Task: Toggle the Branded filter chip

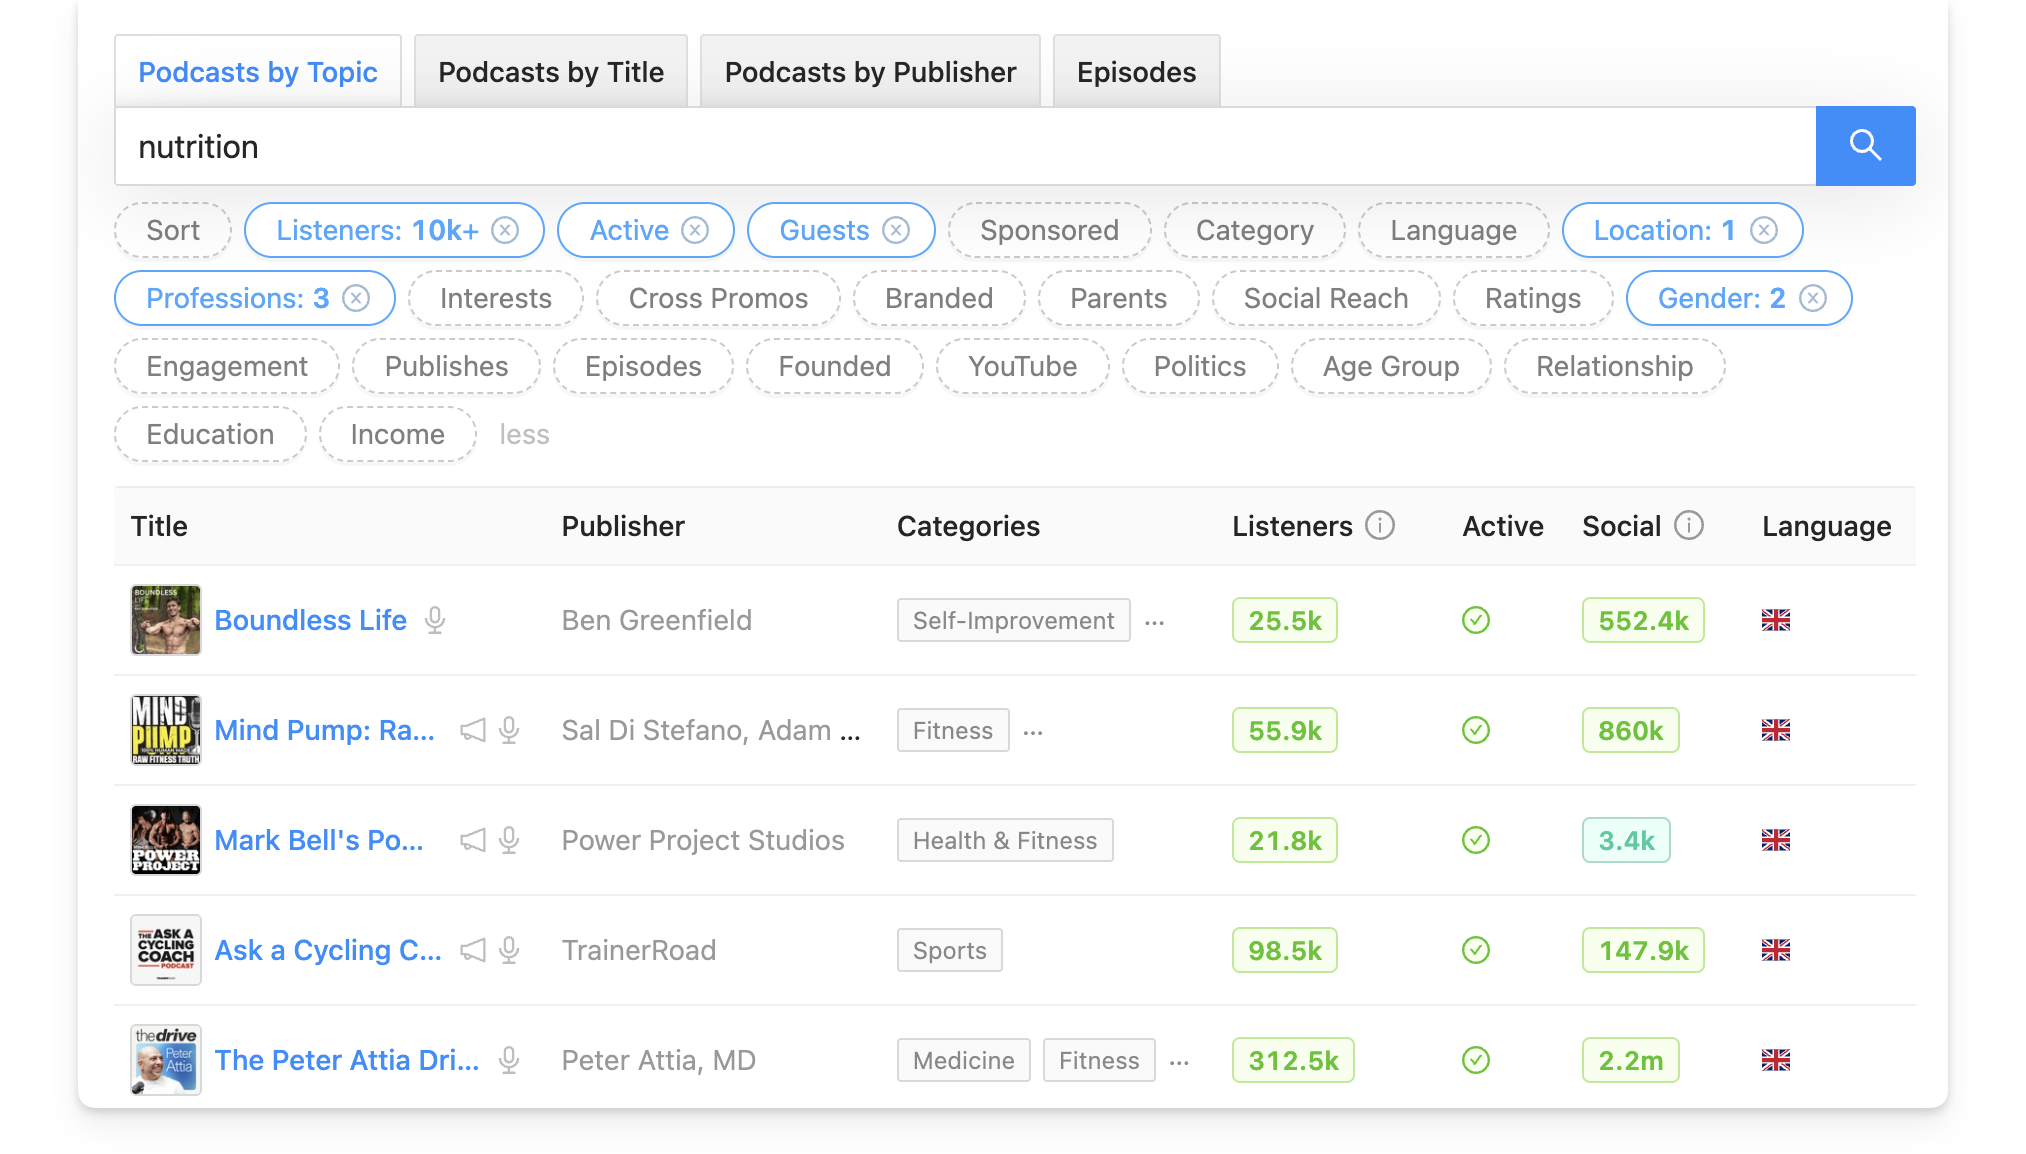Action: (x=938, y=299)
